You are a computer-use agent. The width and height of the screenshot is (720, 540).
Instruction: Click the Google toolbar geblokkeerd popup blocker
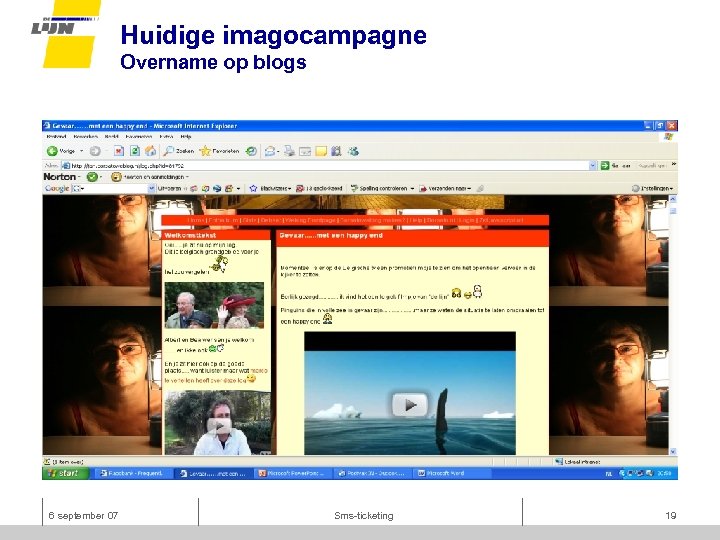click(319, 189)
